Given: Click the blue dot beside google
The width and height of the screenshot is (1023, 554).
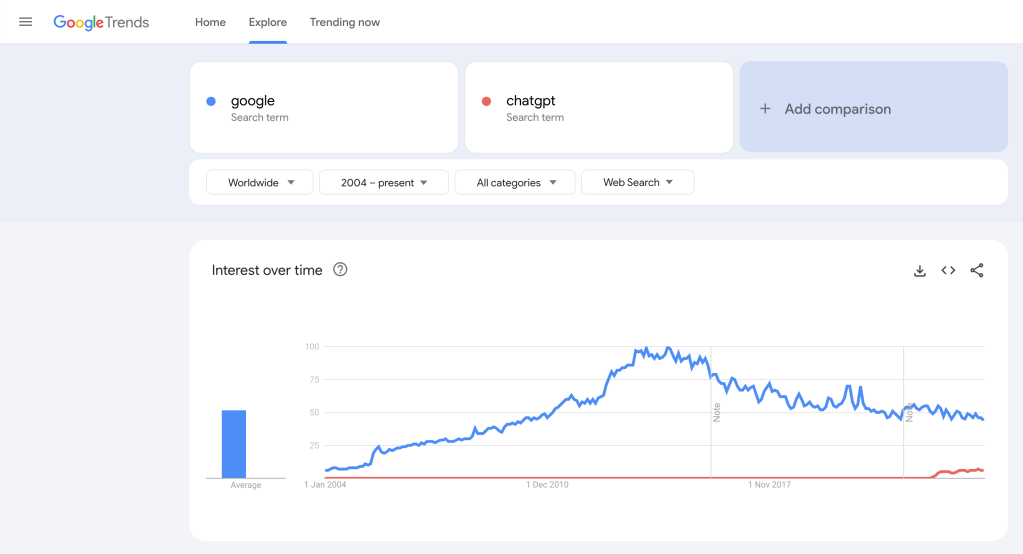Looking at the screenshot, I should (x=211, y=101).
